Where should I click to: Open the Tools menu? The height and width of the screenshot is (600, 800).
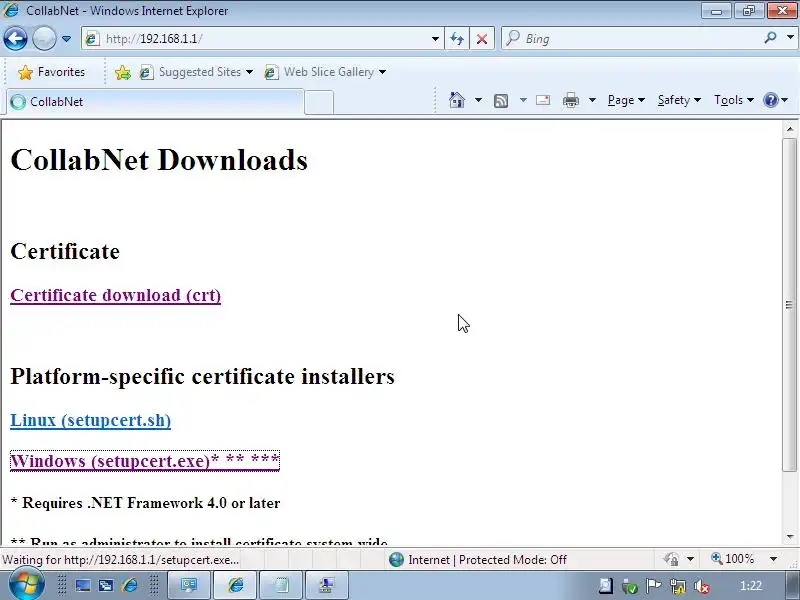coord(734,100)
